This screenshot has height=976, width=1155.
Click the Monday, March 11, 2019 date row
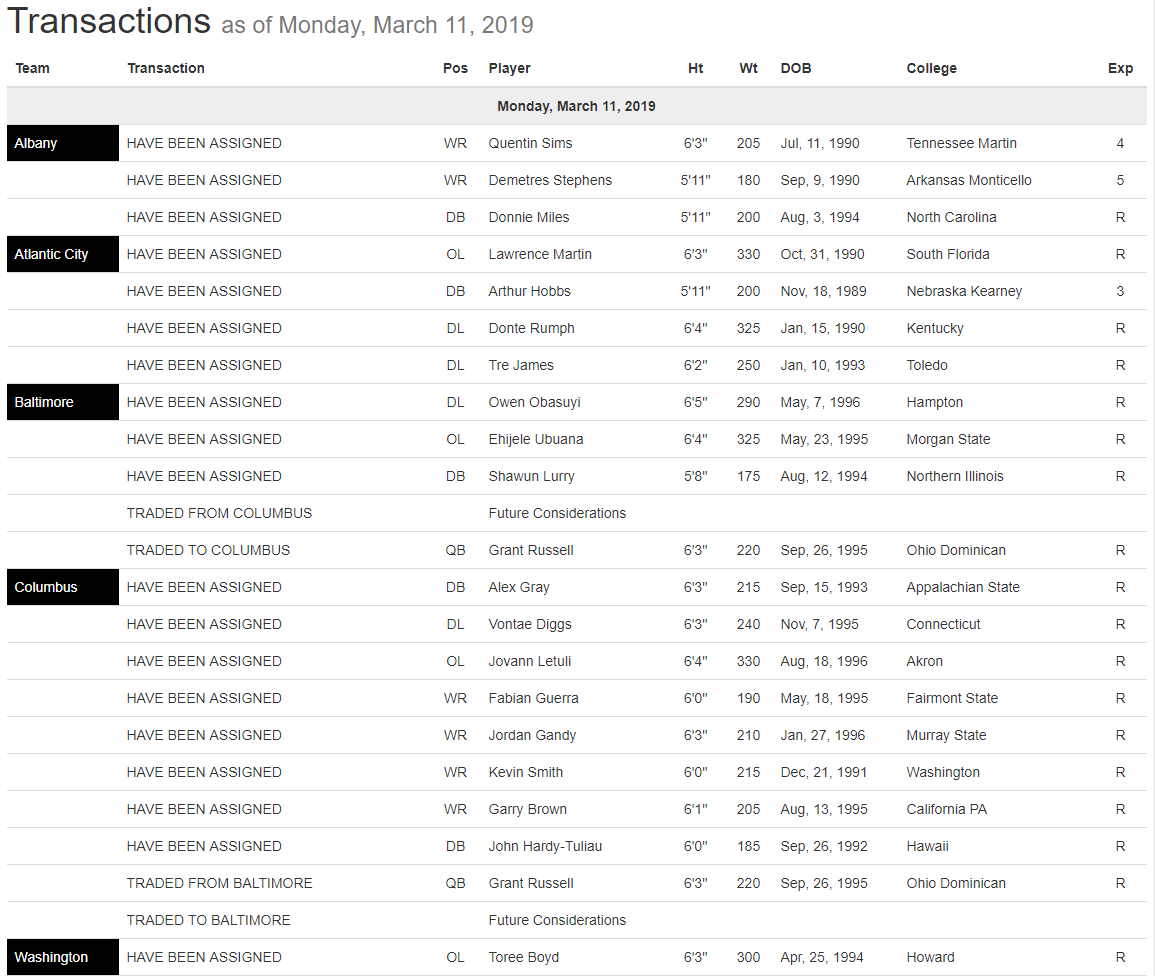pos(576,106)
